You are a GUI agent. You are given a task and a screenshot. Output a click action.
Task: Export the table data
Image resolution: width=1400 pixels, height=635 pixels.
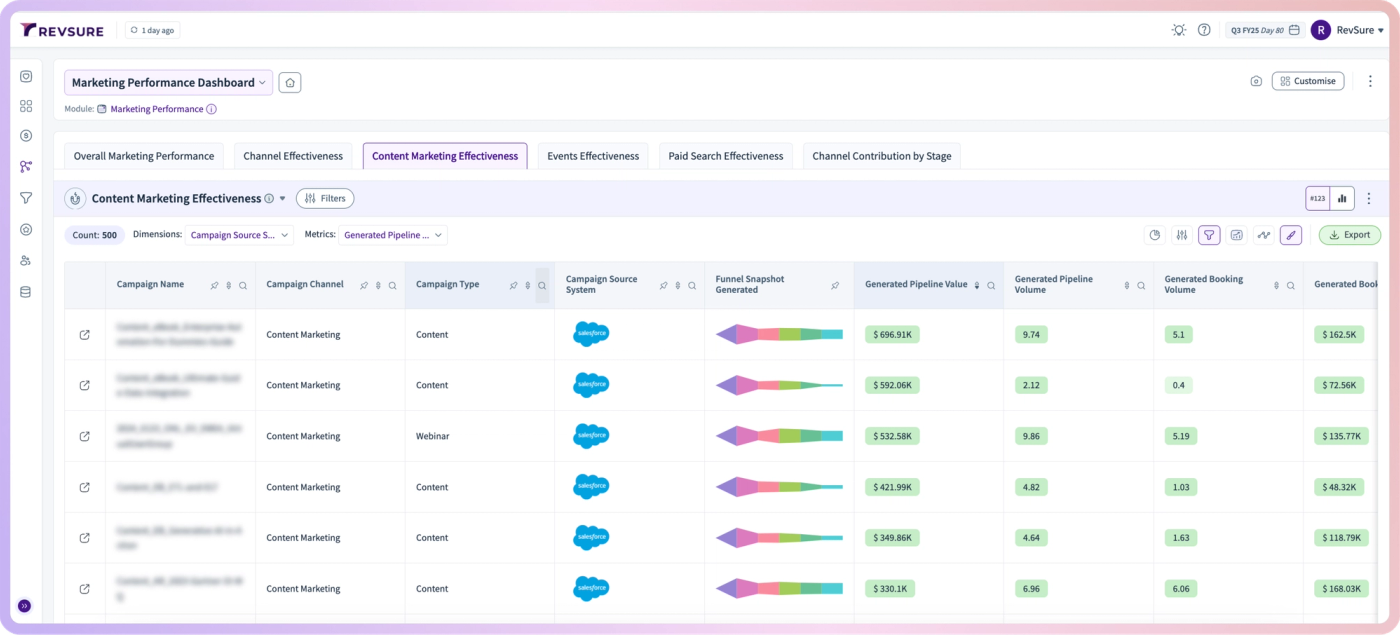point(1350,235)
